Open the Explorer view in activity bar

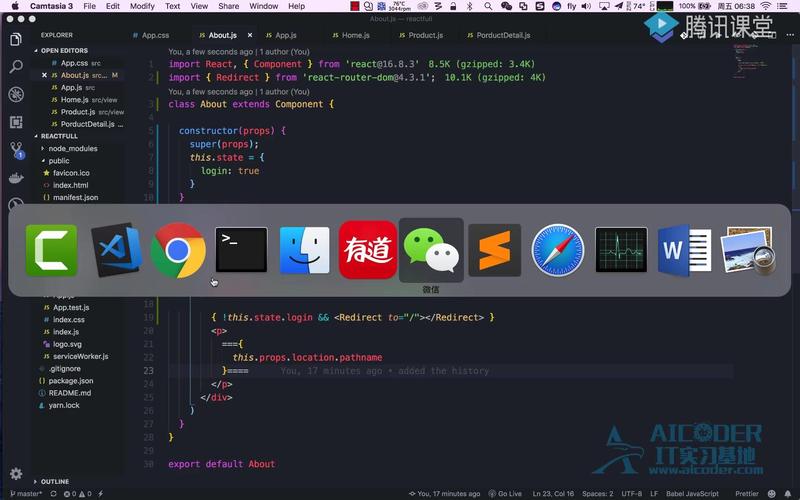coord(16,39)
